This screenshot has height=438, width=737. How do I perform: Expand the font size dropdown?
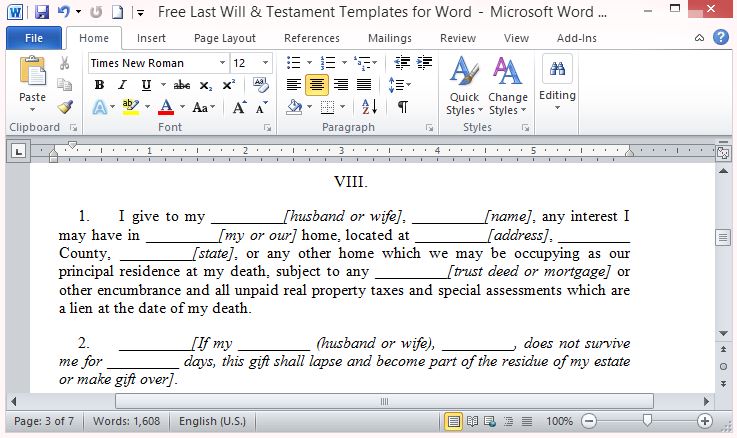tap(264, 63)
